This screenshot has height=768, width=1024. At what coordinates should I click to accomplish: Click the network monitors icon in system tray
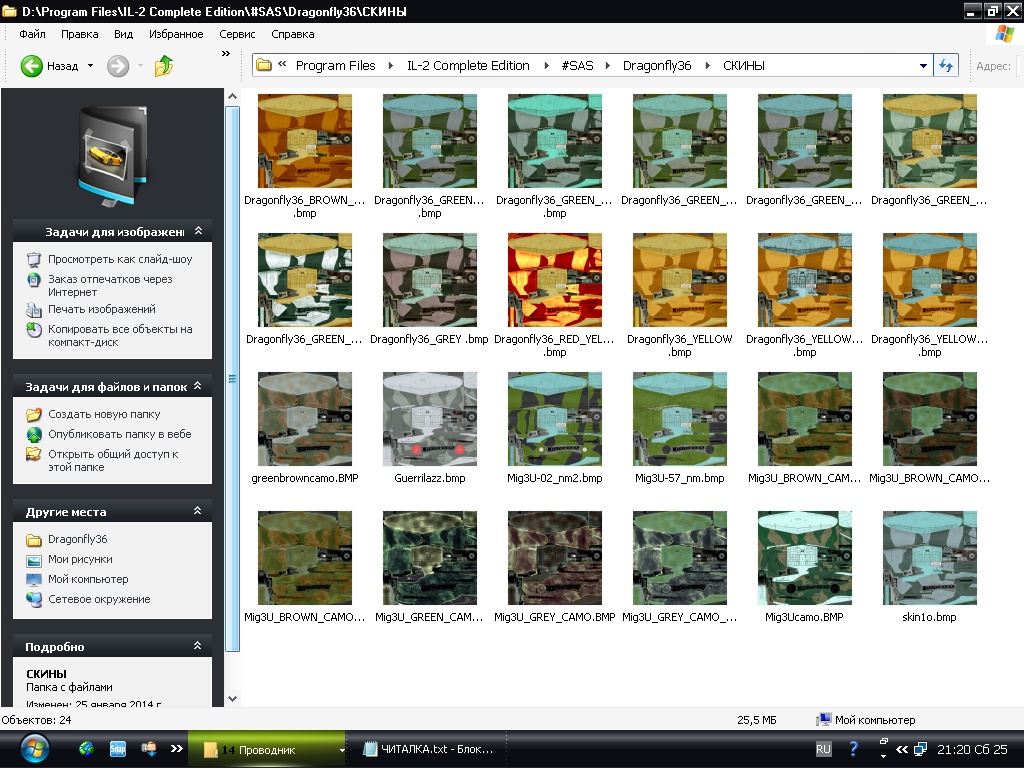(920, 749)
